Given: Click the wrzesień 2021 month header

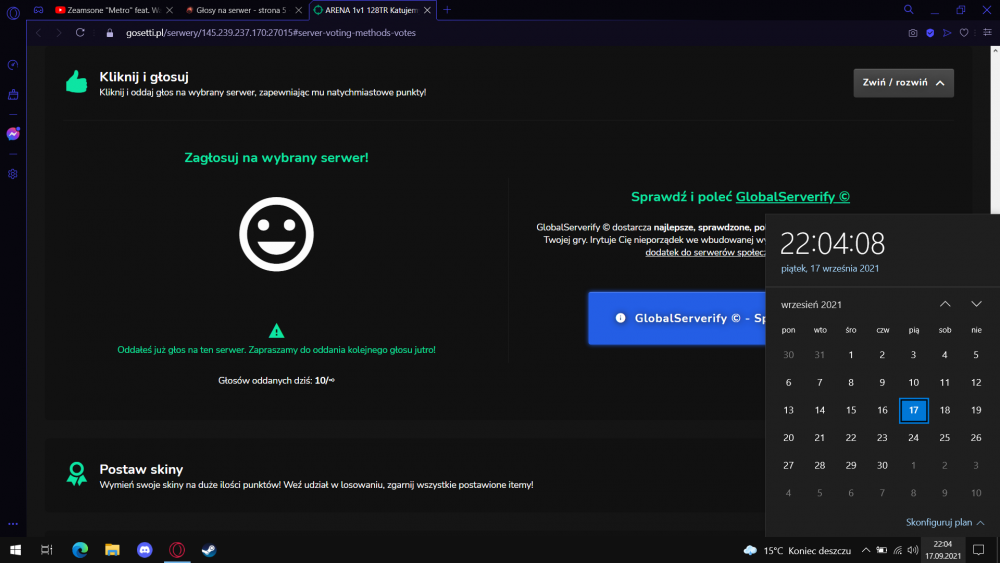Looking at the screenshot, I should (811, 305).
